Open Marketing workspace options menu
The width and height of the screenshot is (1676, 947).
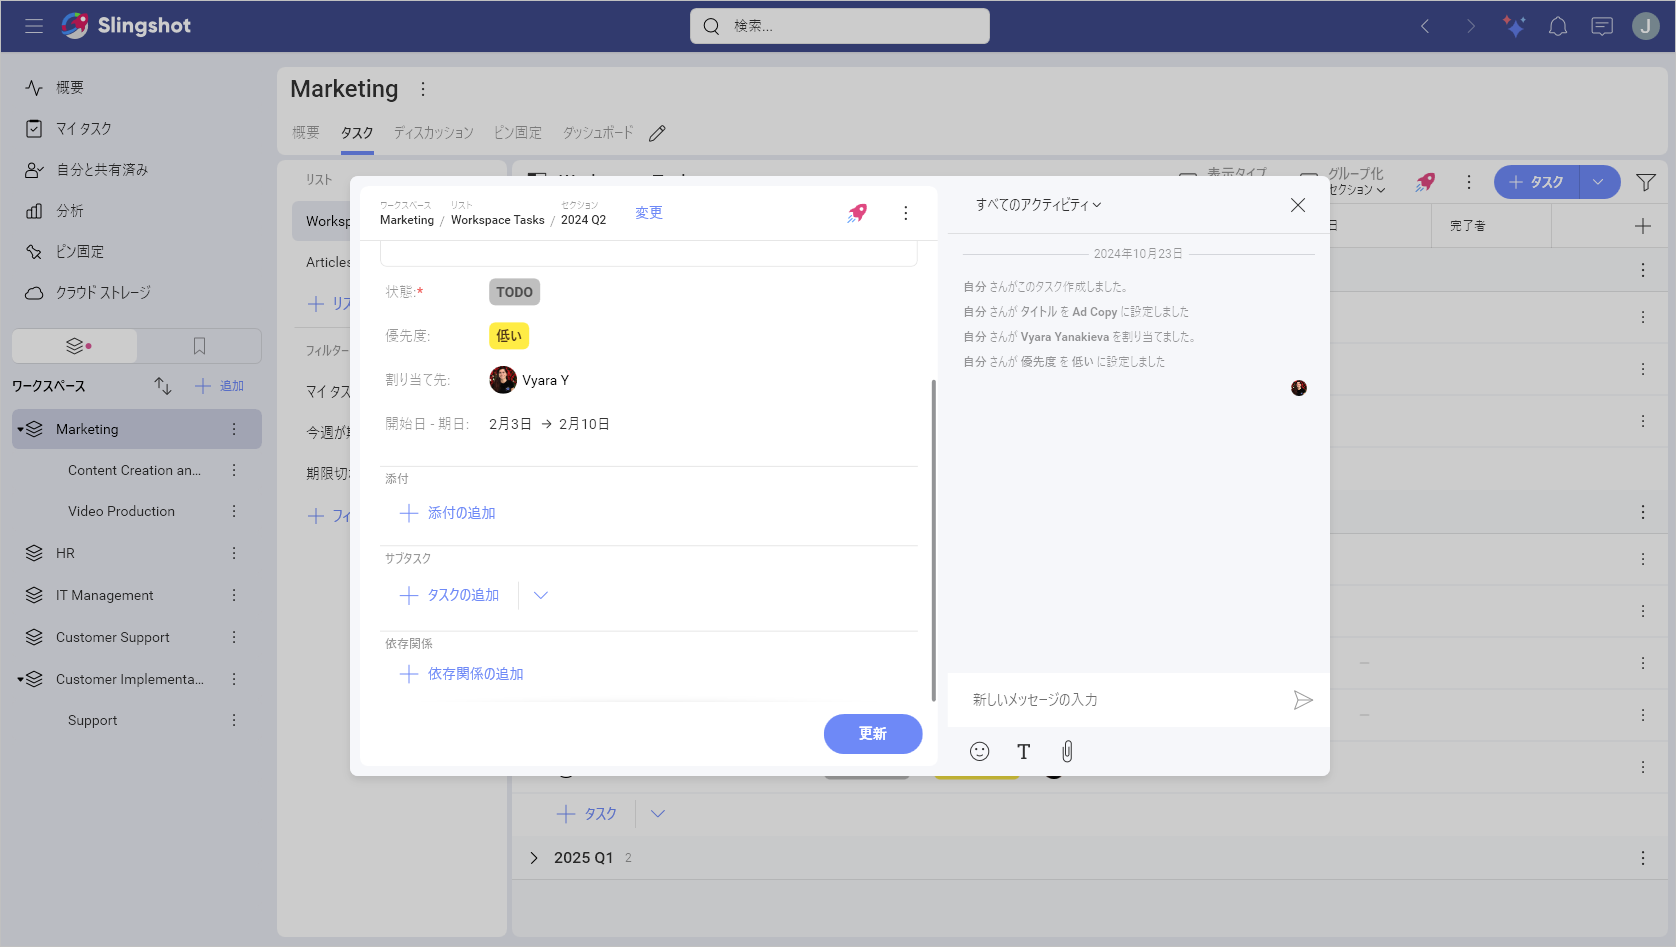pos(234,429)
